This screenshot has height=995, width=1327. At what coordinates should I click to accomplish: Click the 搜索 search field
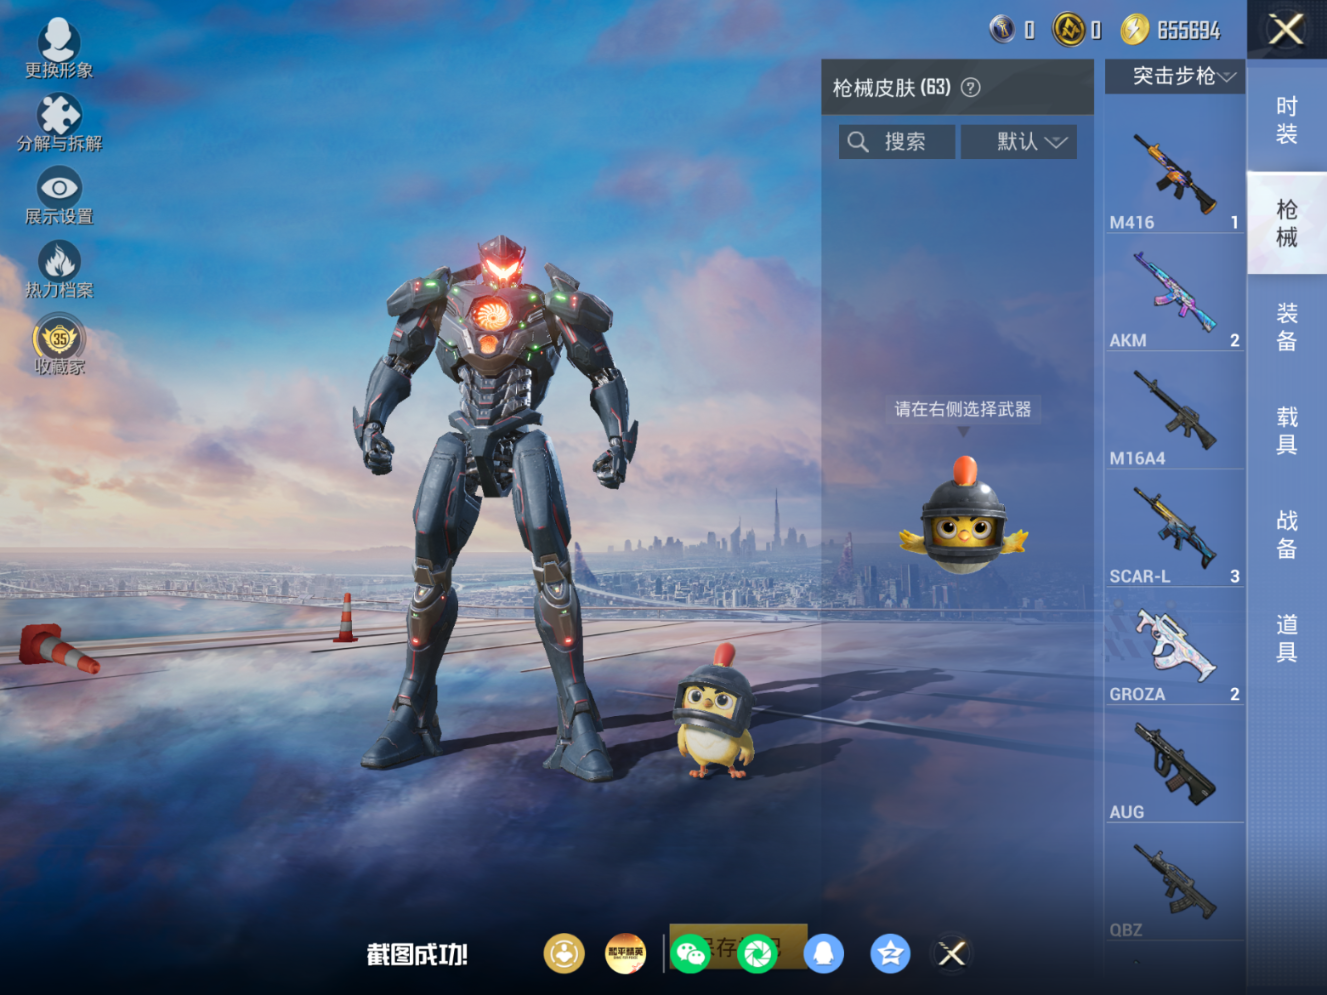click(x=897, y=142)
